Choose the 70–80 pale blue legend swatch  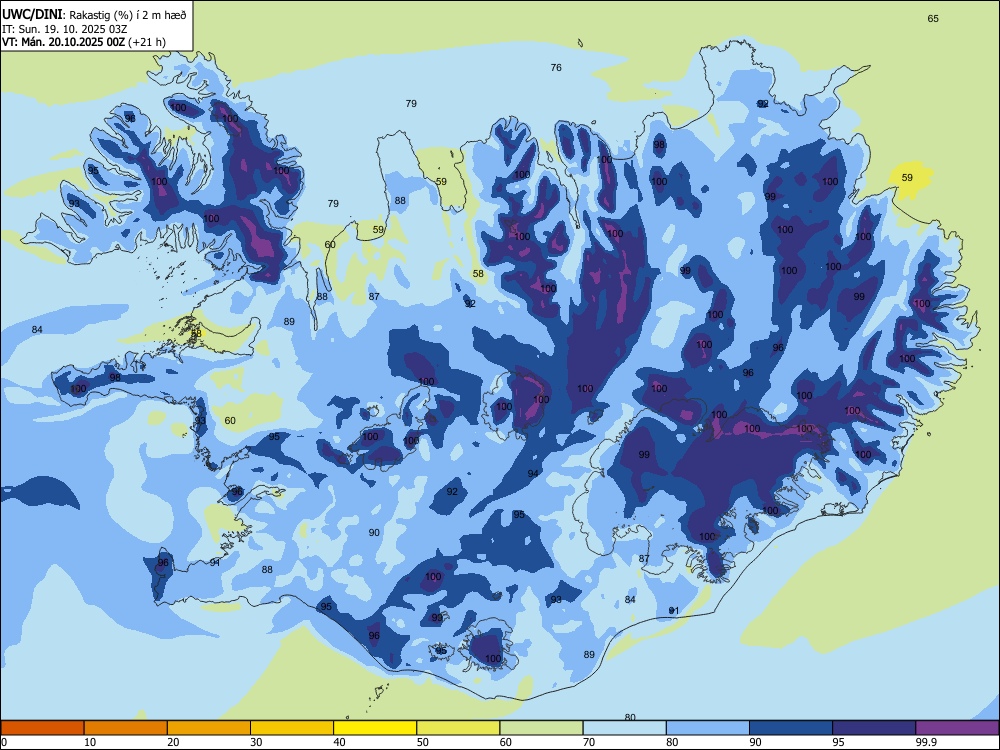624,728
